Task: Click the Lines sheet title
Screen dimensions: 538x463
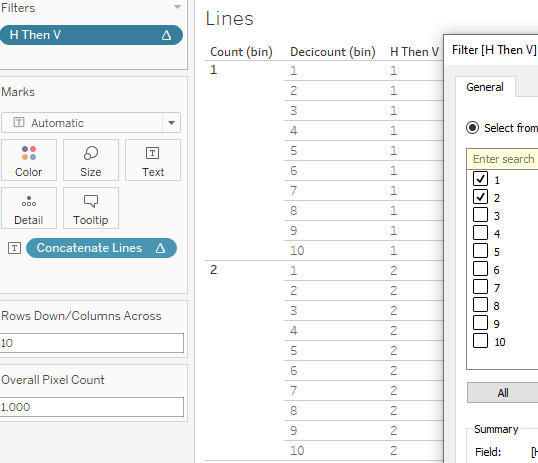Action: [x=229, y=19]
